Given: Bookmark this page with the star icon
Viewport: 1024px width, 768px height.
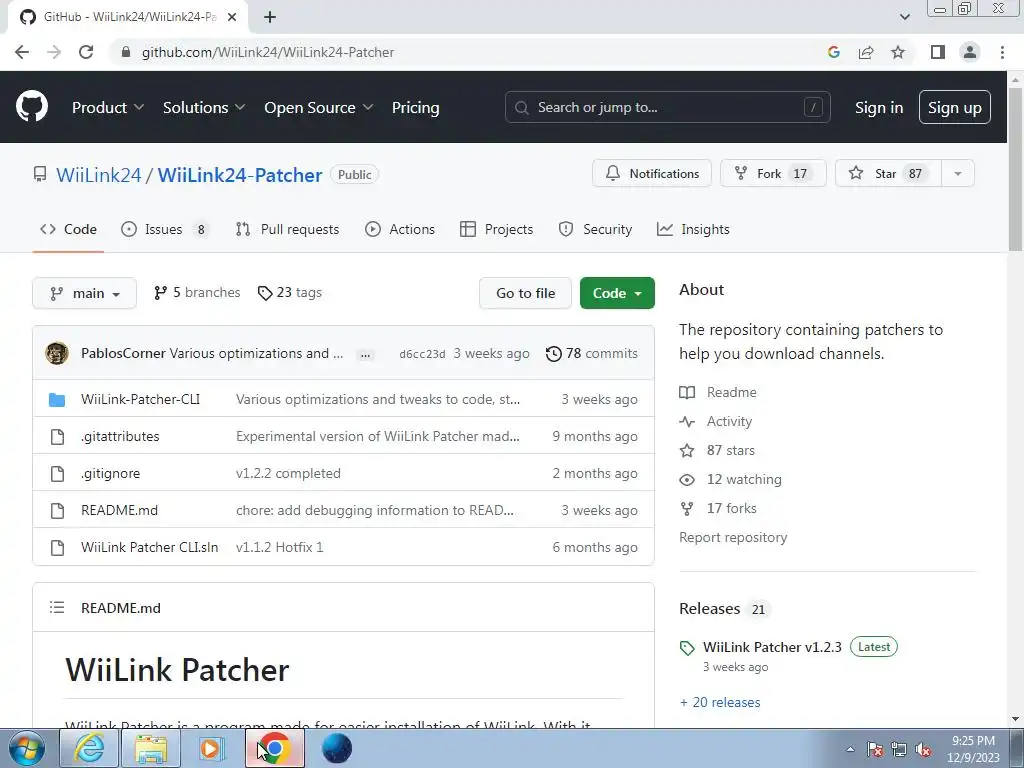Looking at the screenshot, I should coord(898,52).
